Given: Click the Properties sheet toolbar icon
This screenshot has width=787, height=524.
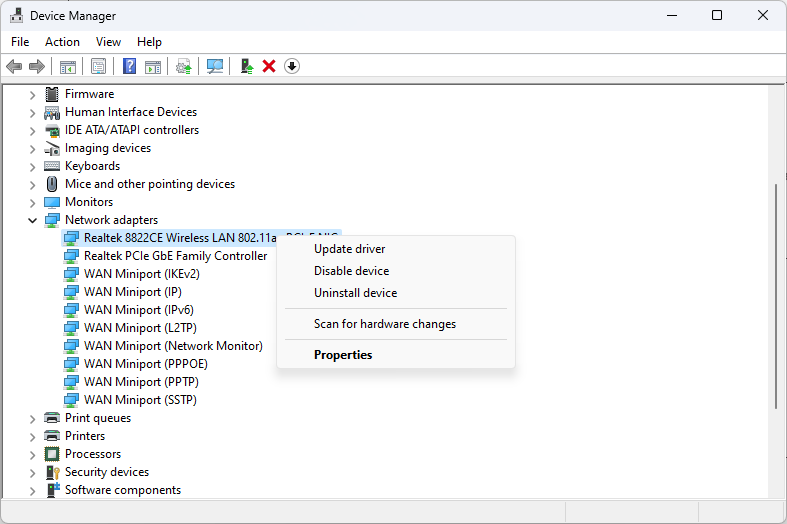Looking at the screenshot, I should click(x=98, y=67).
